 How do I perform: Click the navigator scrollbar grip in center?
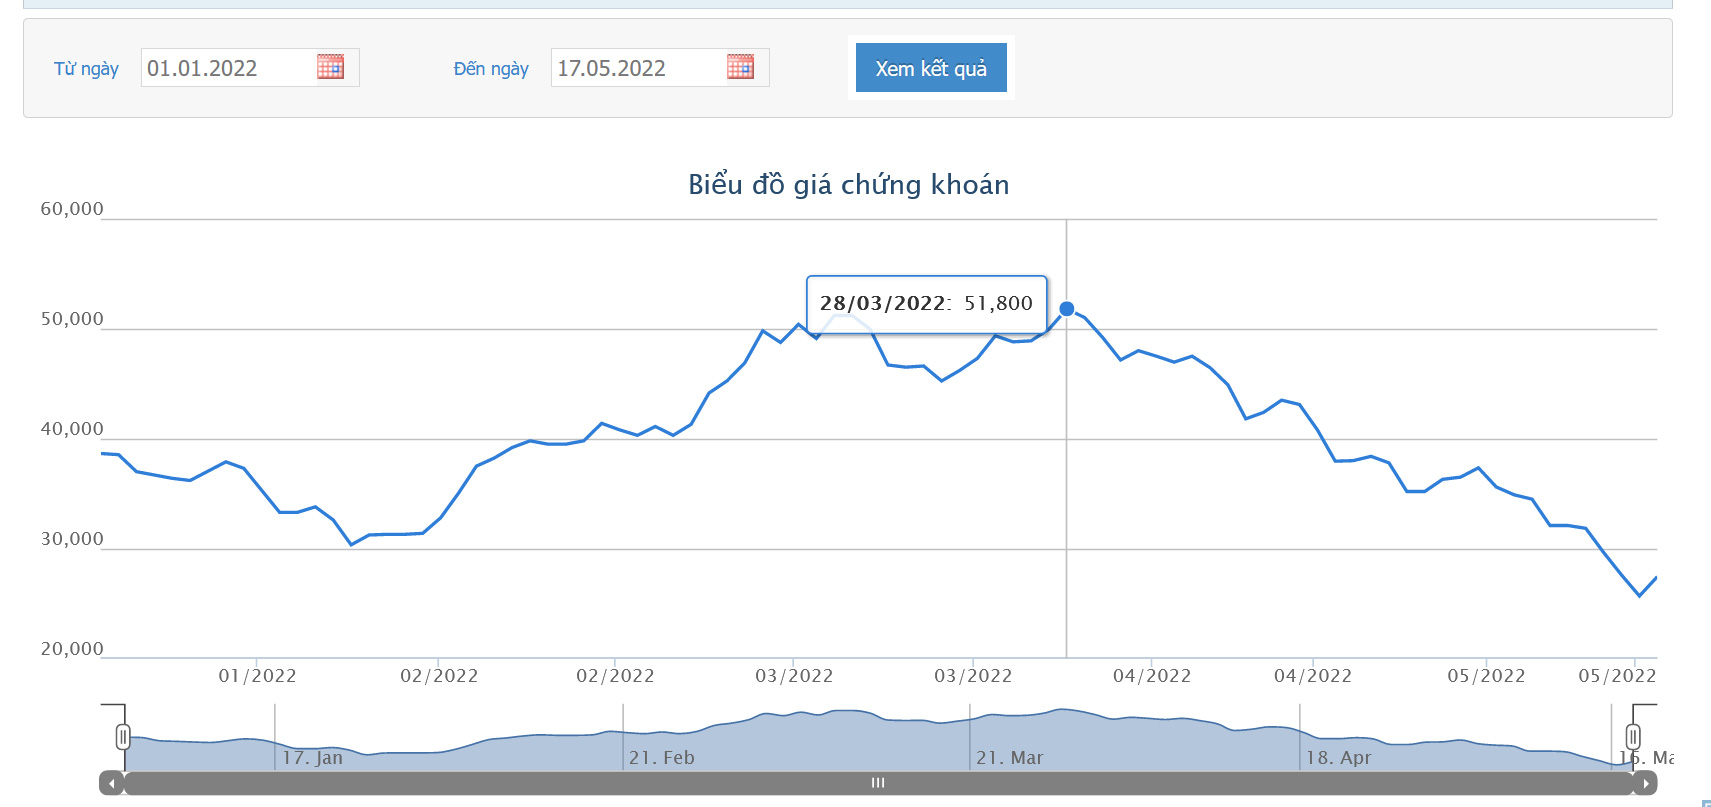(878, 783)
